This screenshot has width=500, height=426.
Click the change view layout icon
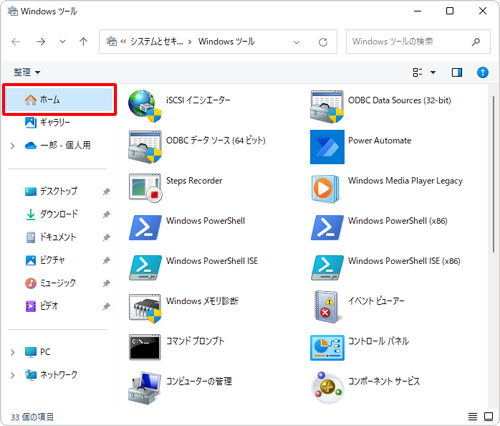[x=417, y=72]
